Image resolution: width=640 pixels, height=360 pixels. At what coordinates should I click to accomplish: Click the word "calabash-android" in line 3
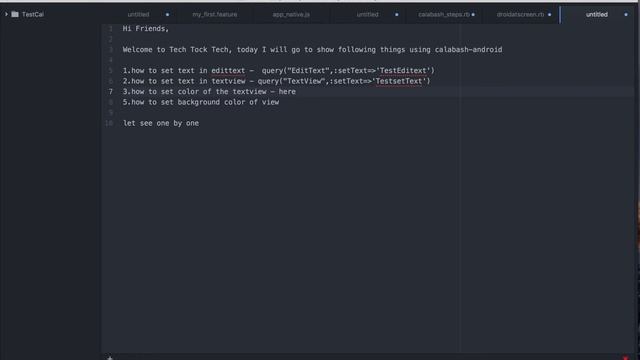[469, 50]
